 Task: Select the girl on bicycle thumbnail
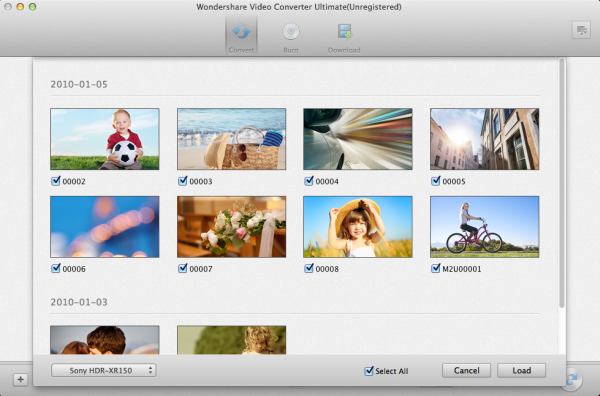[x=484, y=227]
